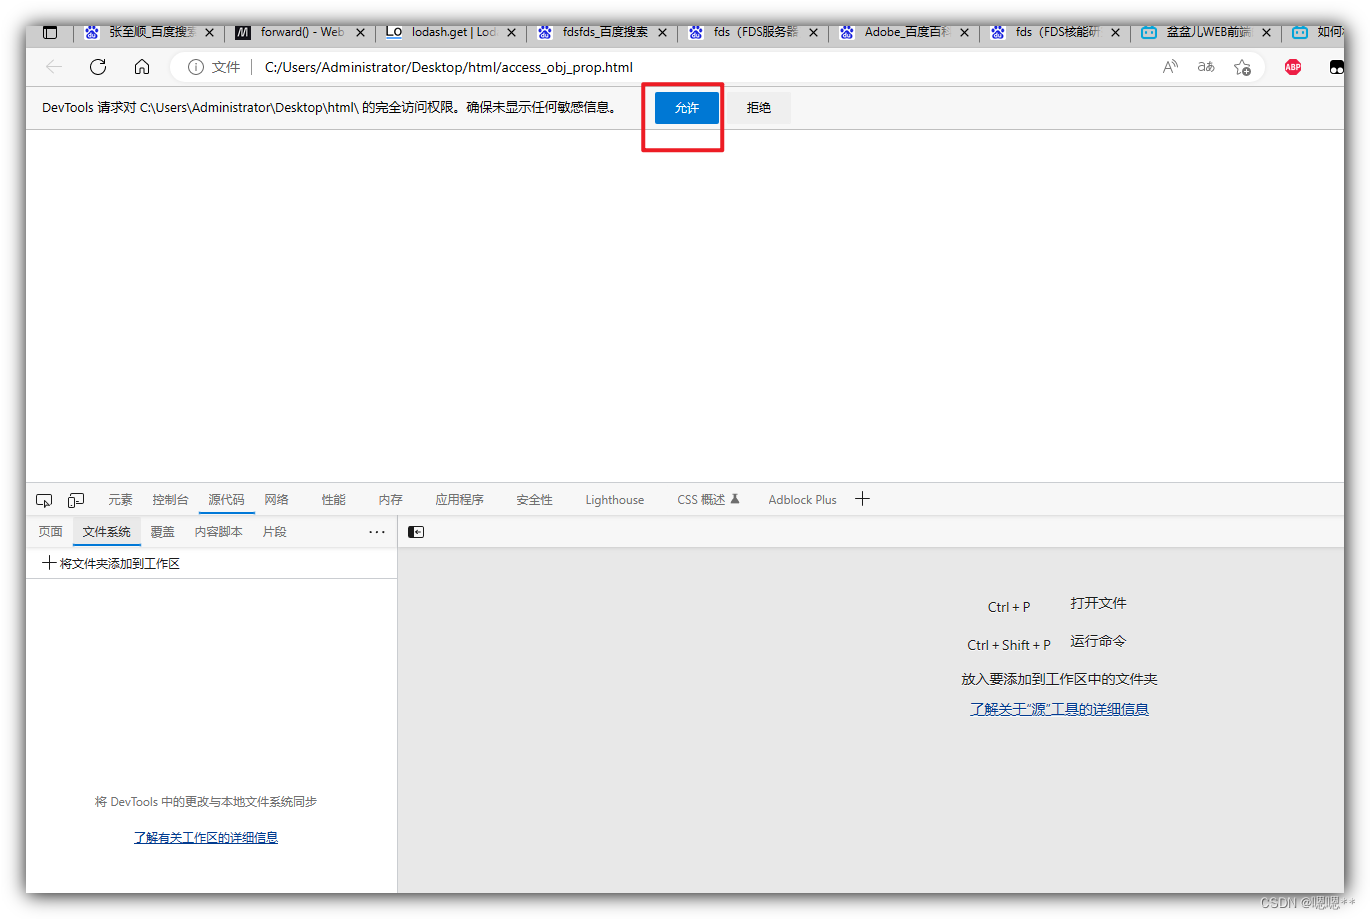Add a new DevTools tool with plus icon
1370x919 pixels.
862,499
